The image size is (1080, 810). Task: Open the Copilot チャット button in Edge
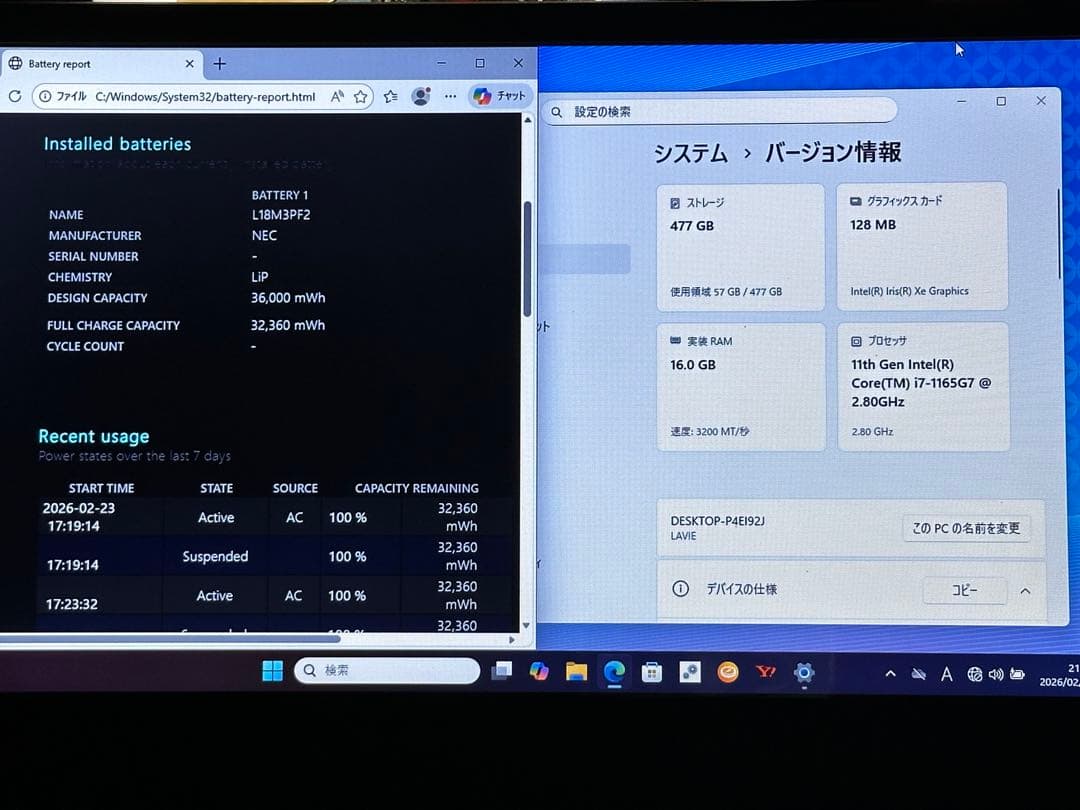[x=500, y=96]
